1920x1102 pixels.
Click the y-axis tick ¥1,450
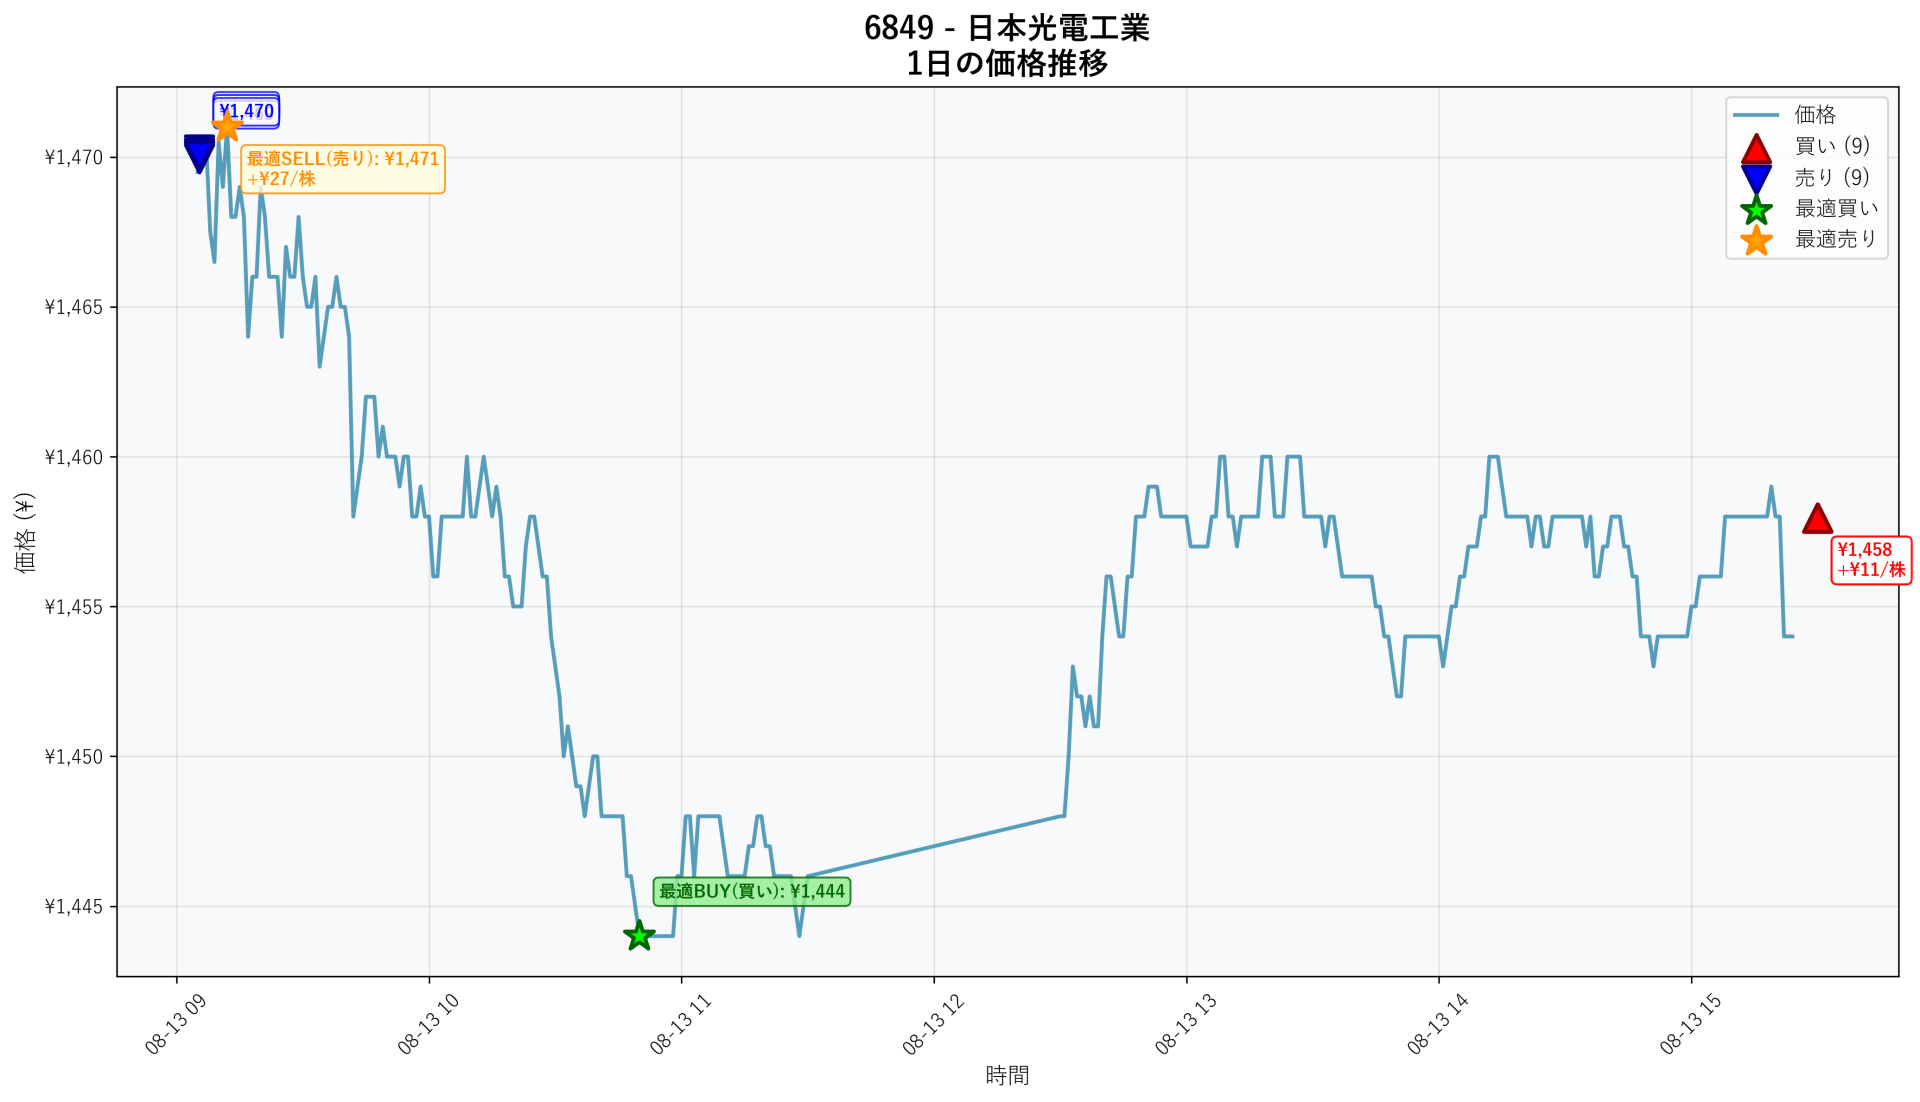(x=74, y=757)
